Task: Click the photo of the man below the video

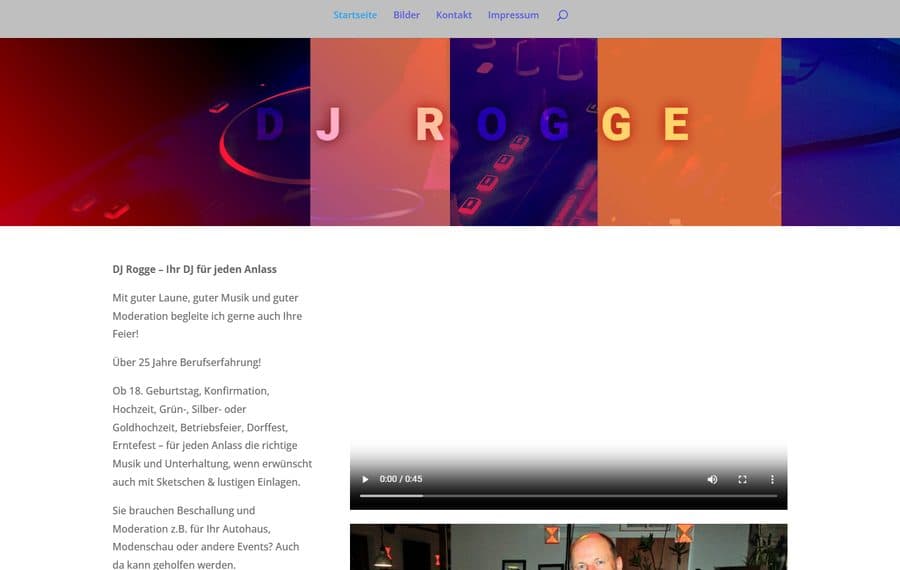Action: (568, 546)
